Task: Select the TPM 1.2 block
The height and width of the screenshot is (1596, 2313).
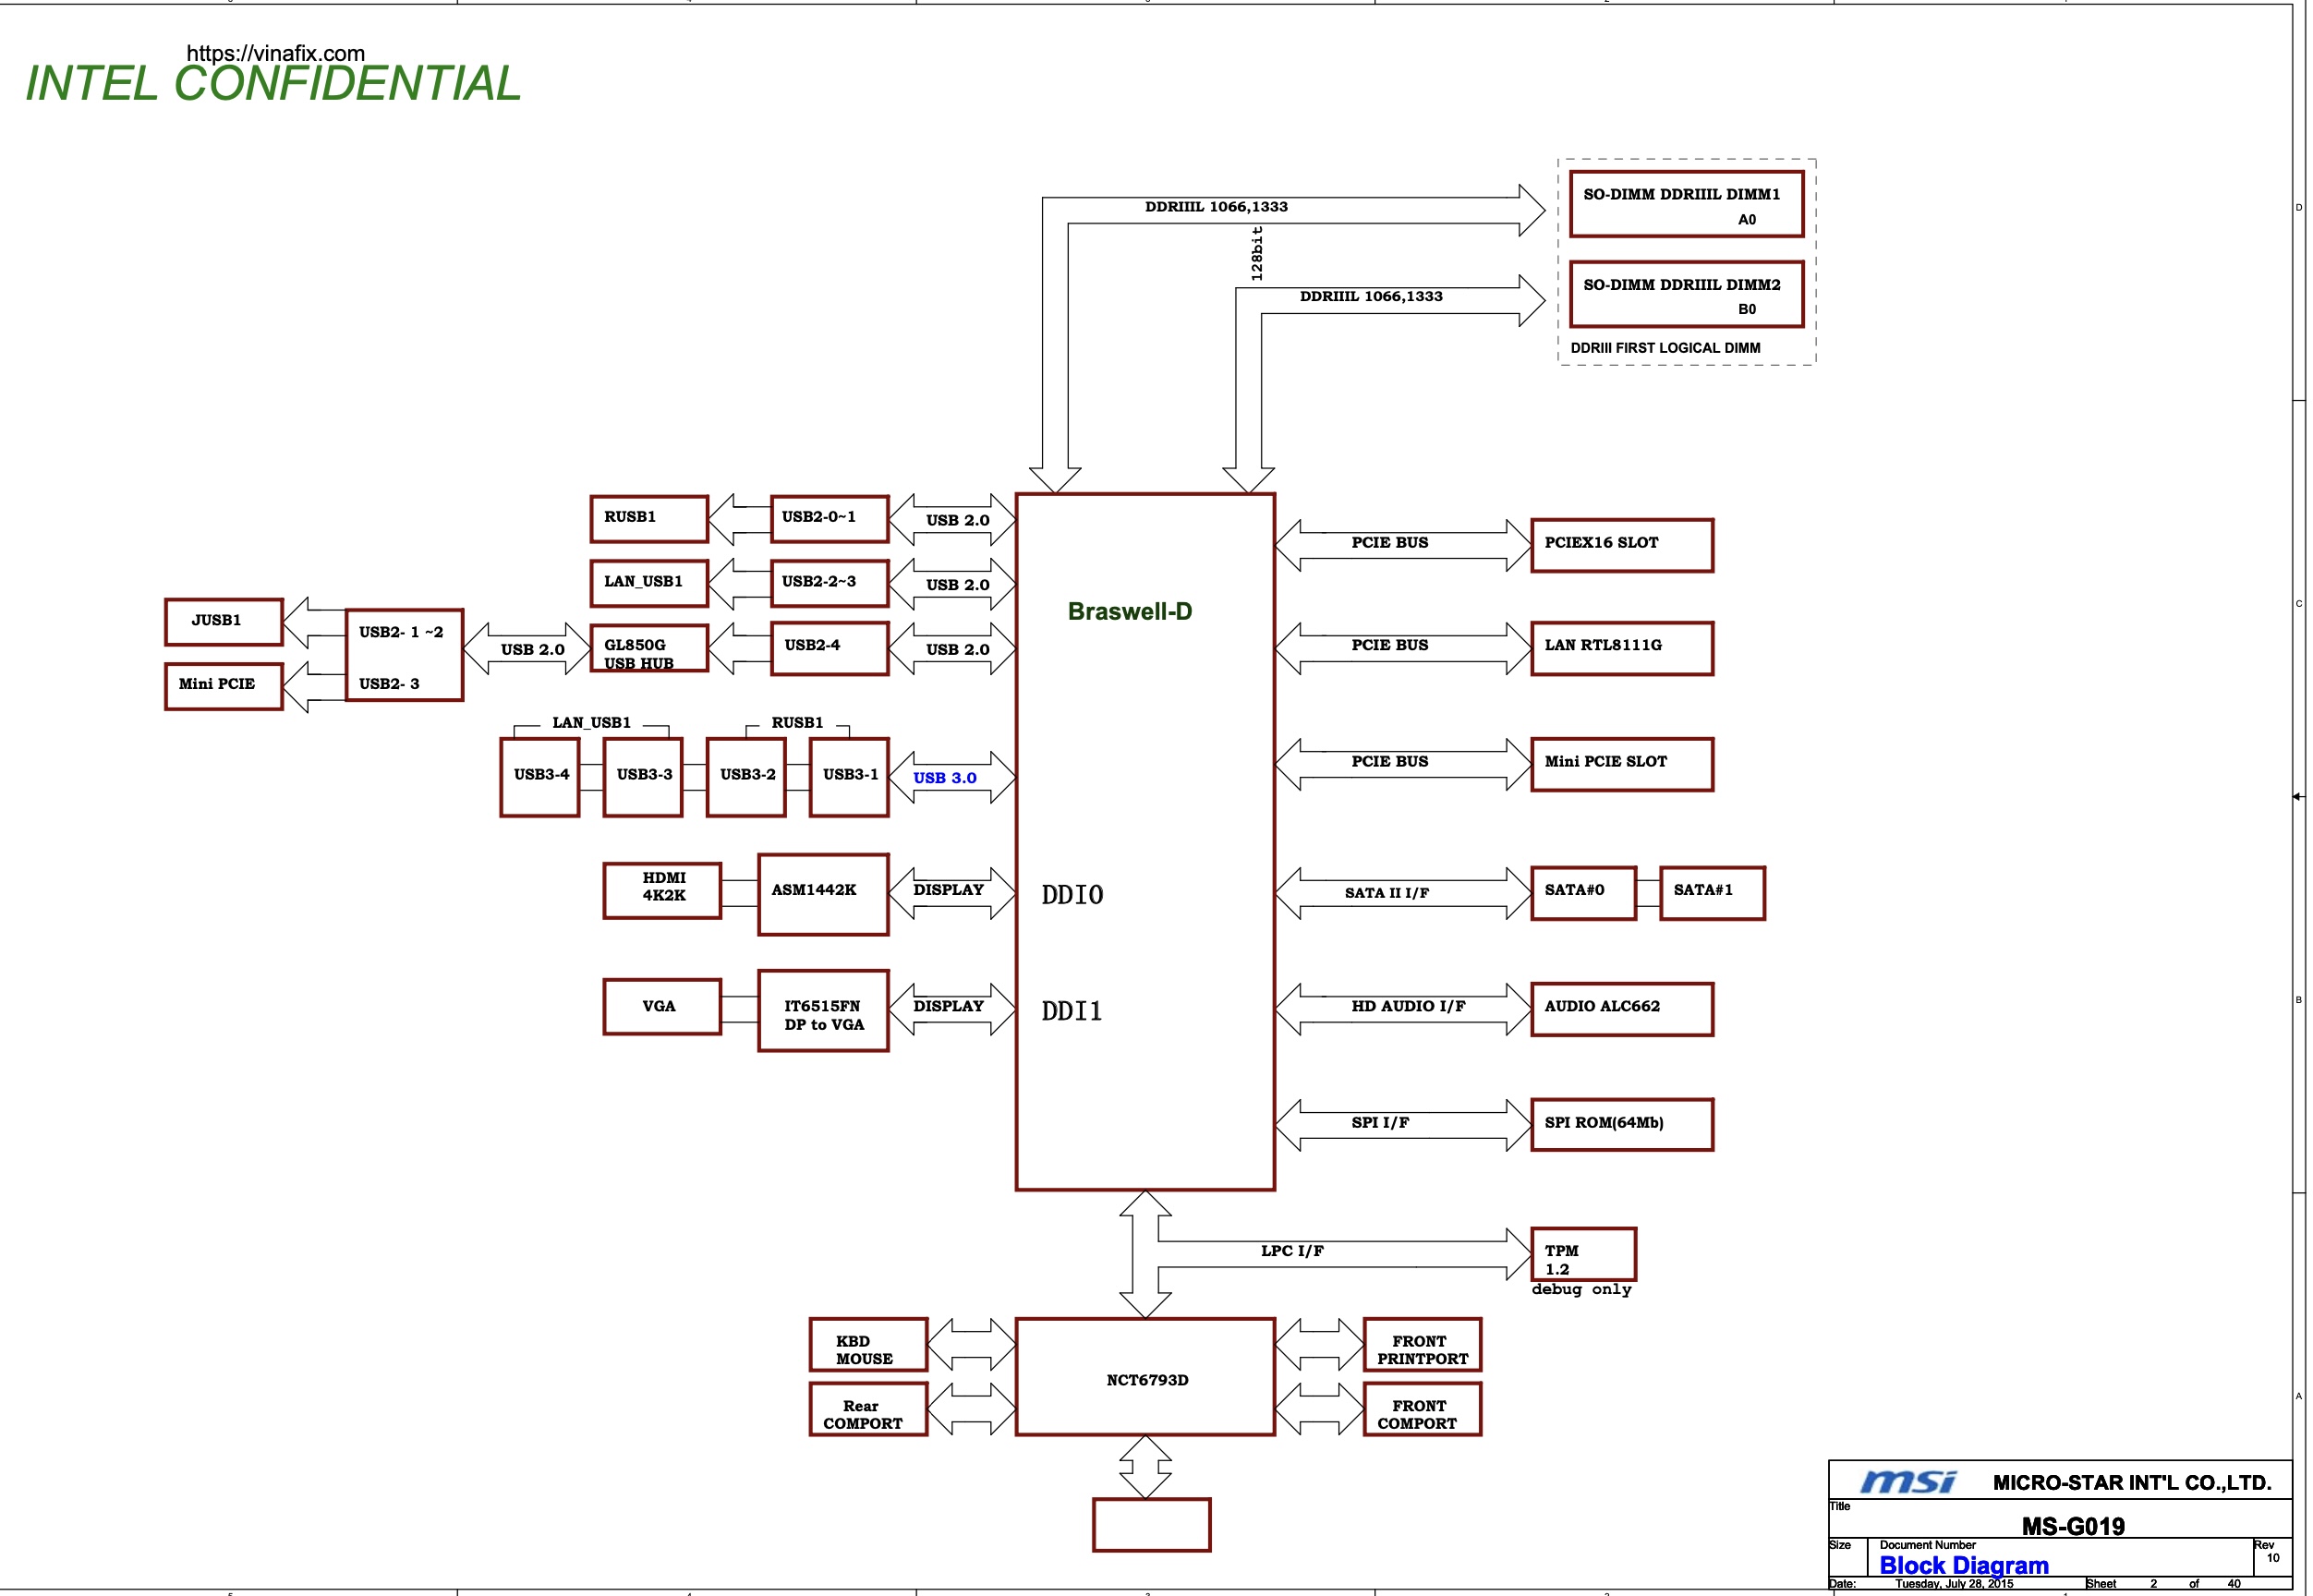Action: pos(1583,1254)
